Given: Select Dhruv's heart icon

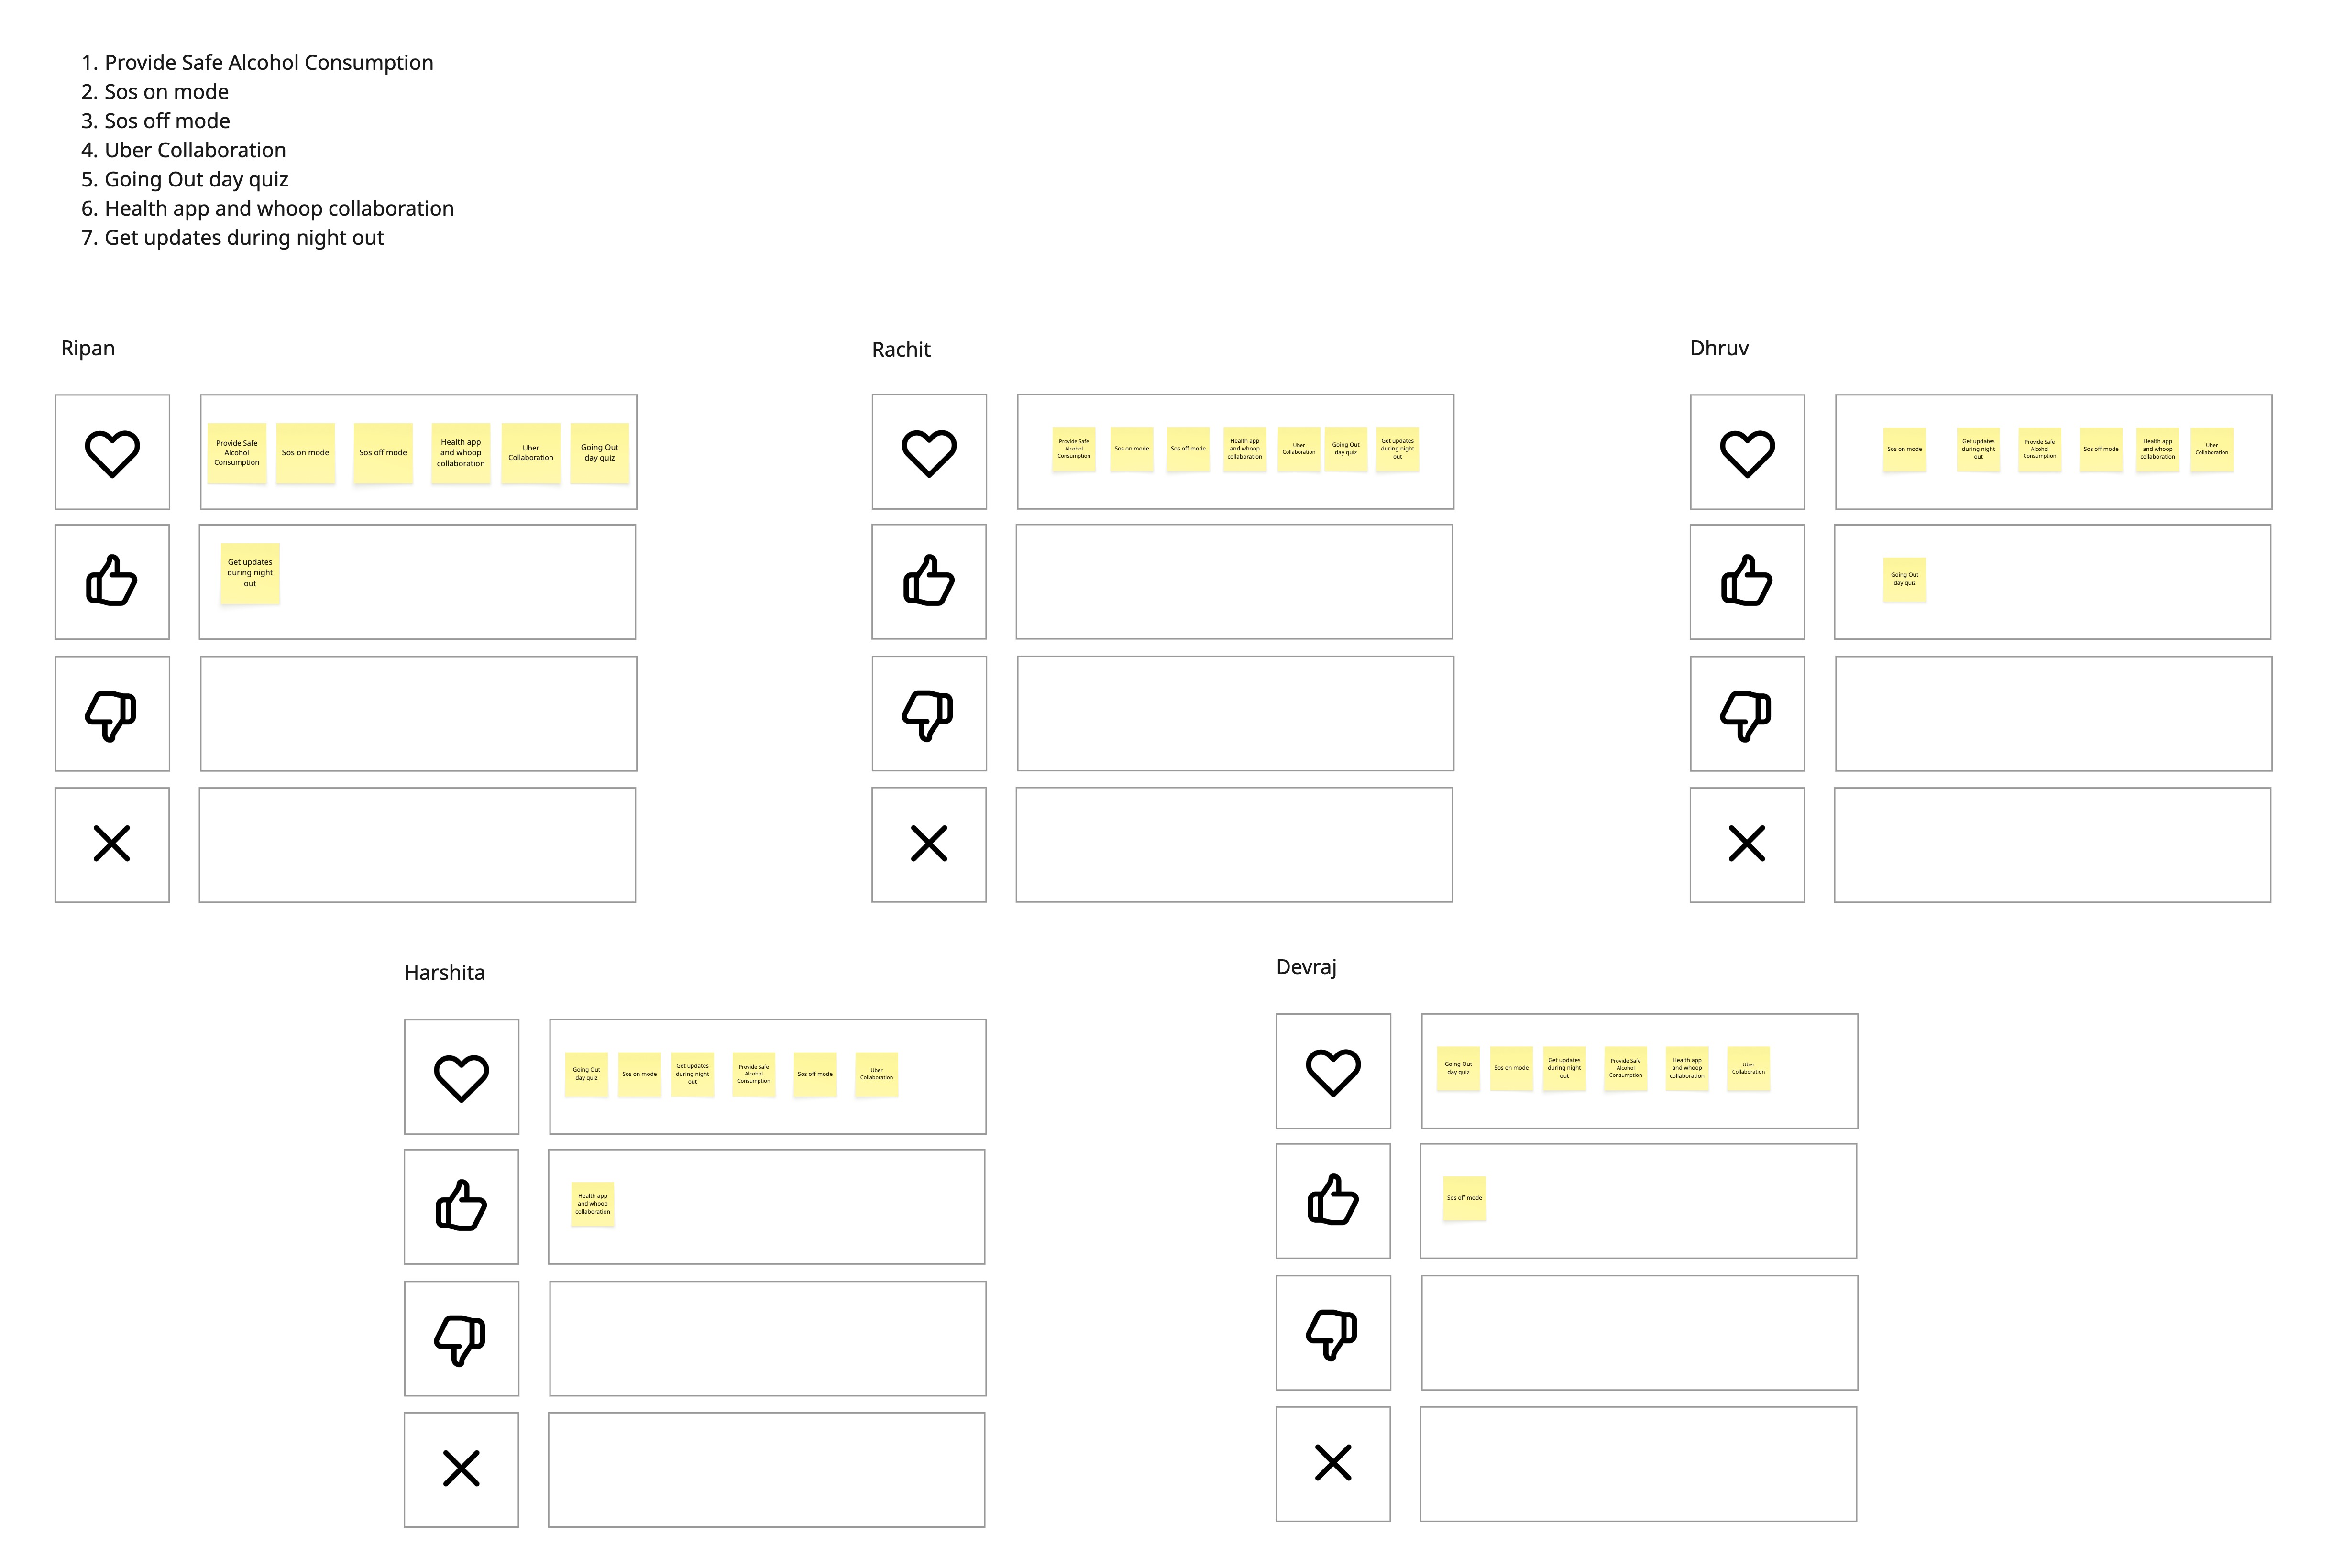Looking at the screenshot, I should pos(1746,453).
